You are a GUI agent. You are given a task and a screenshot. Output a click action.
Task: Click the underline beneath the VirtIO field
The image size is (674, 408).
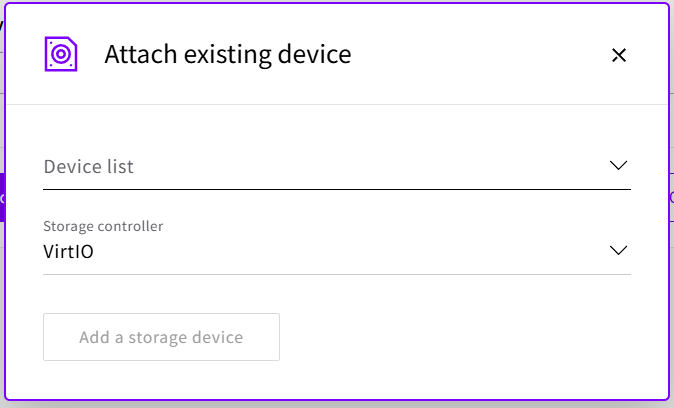click(x=336, y=274)
